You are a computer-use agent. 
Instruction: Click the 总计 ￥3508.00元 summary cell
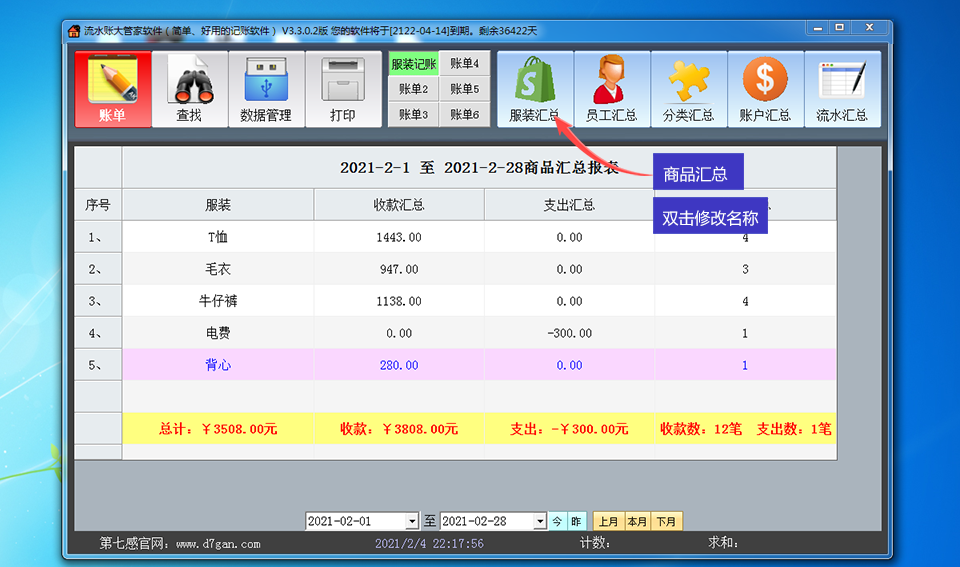pos(218,429)
